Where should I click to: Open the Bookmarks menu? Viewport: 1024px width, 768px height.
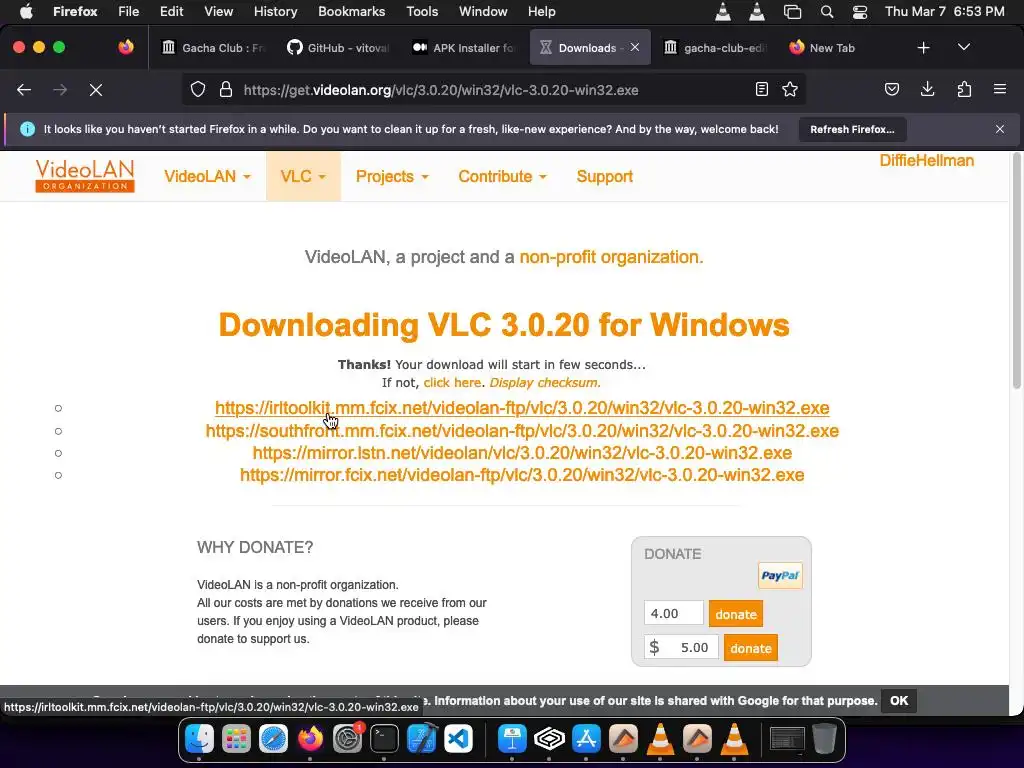[x=351, y=12]
